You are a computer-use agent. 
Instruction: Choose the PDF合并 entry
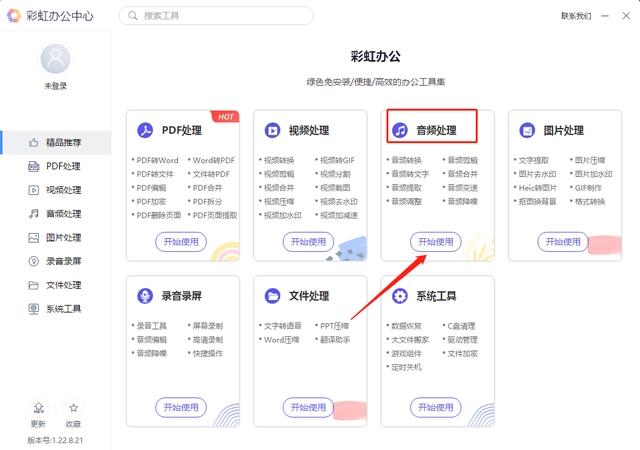click(207, 188)
